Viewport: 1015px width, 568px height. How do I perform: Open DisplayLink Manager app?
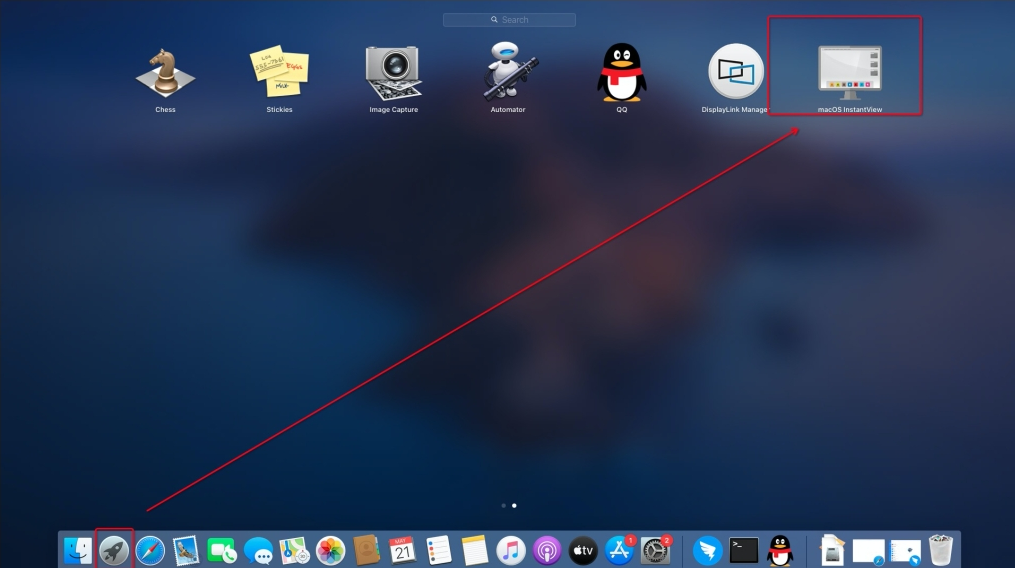click(736, 71)
